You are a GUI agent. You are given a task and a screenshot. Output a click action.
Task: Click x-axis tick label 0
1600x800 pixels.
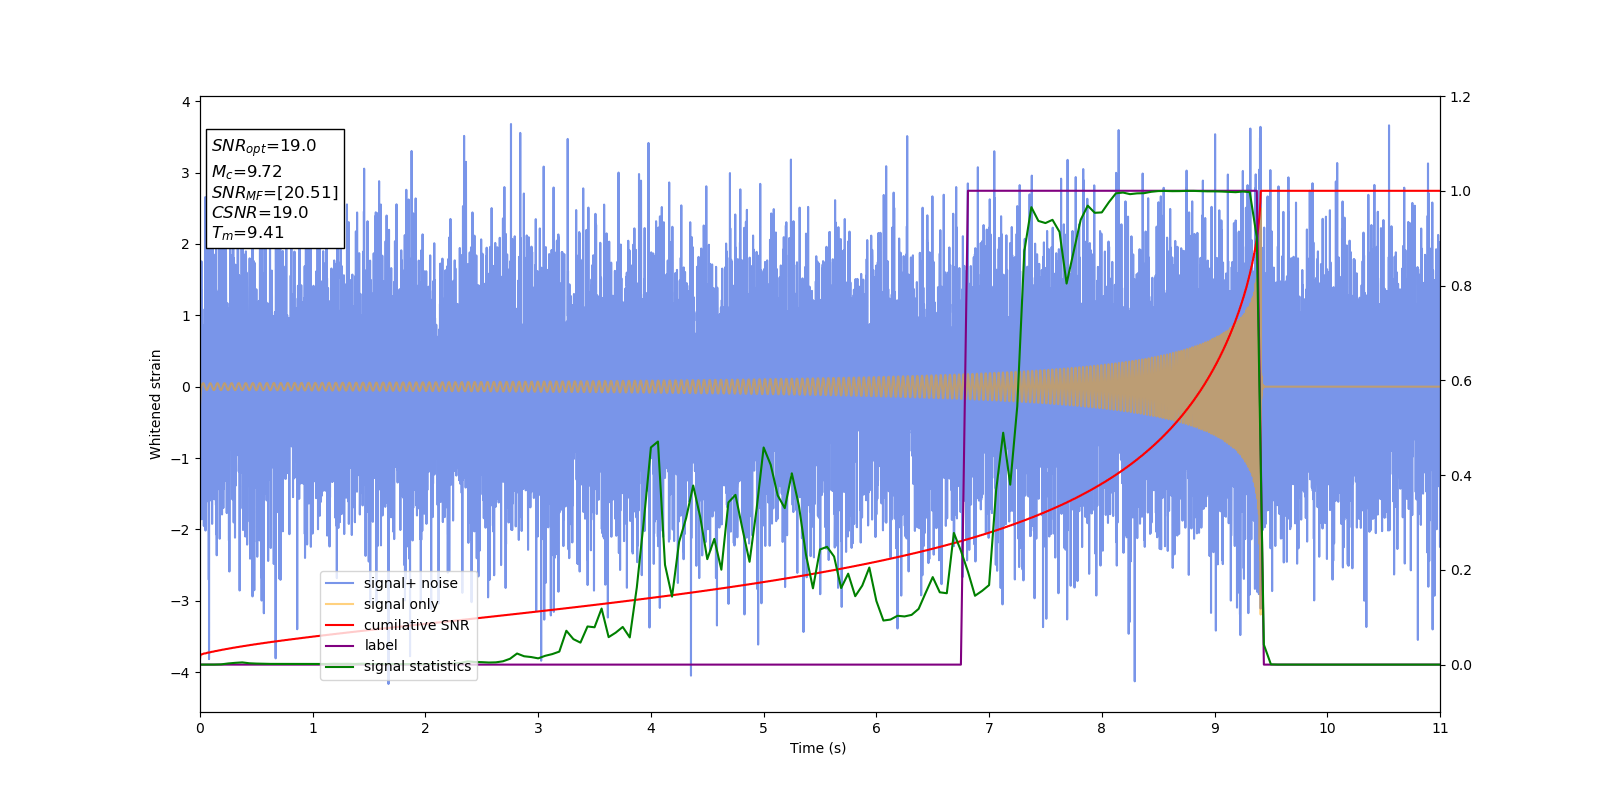point(200,728)
